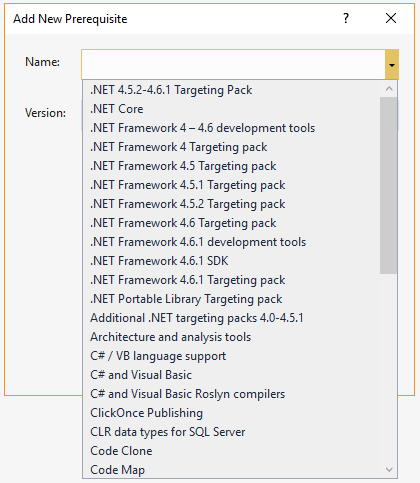The image size is (420, 483).
Task: Select .NET Portable Library Targeting pack
Action: click(x=231, y=299)
